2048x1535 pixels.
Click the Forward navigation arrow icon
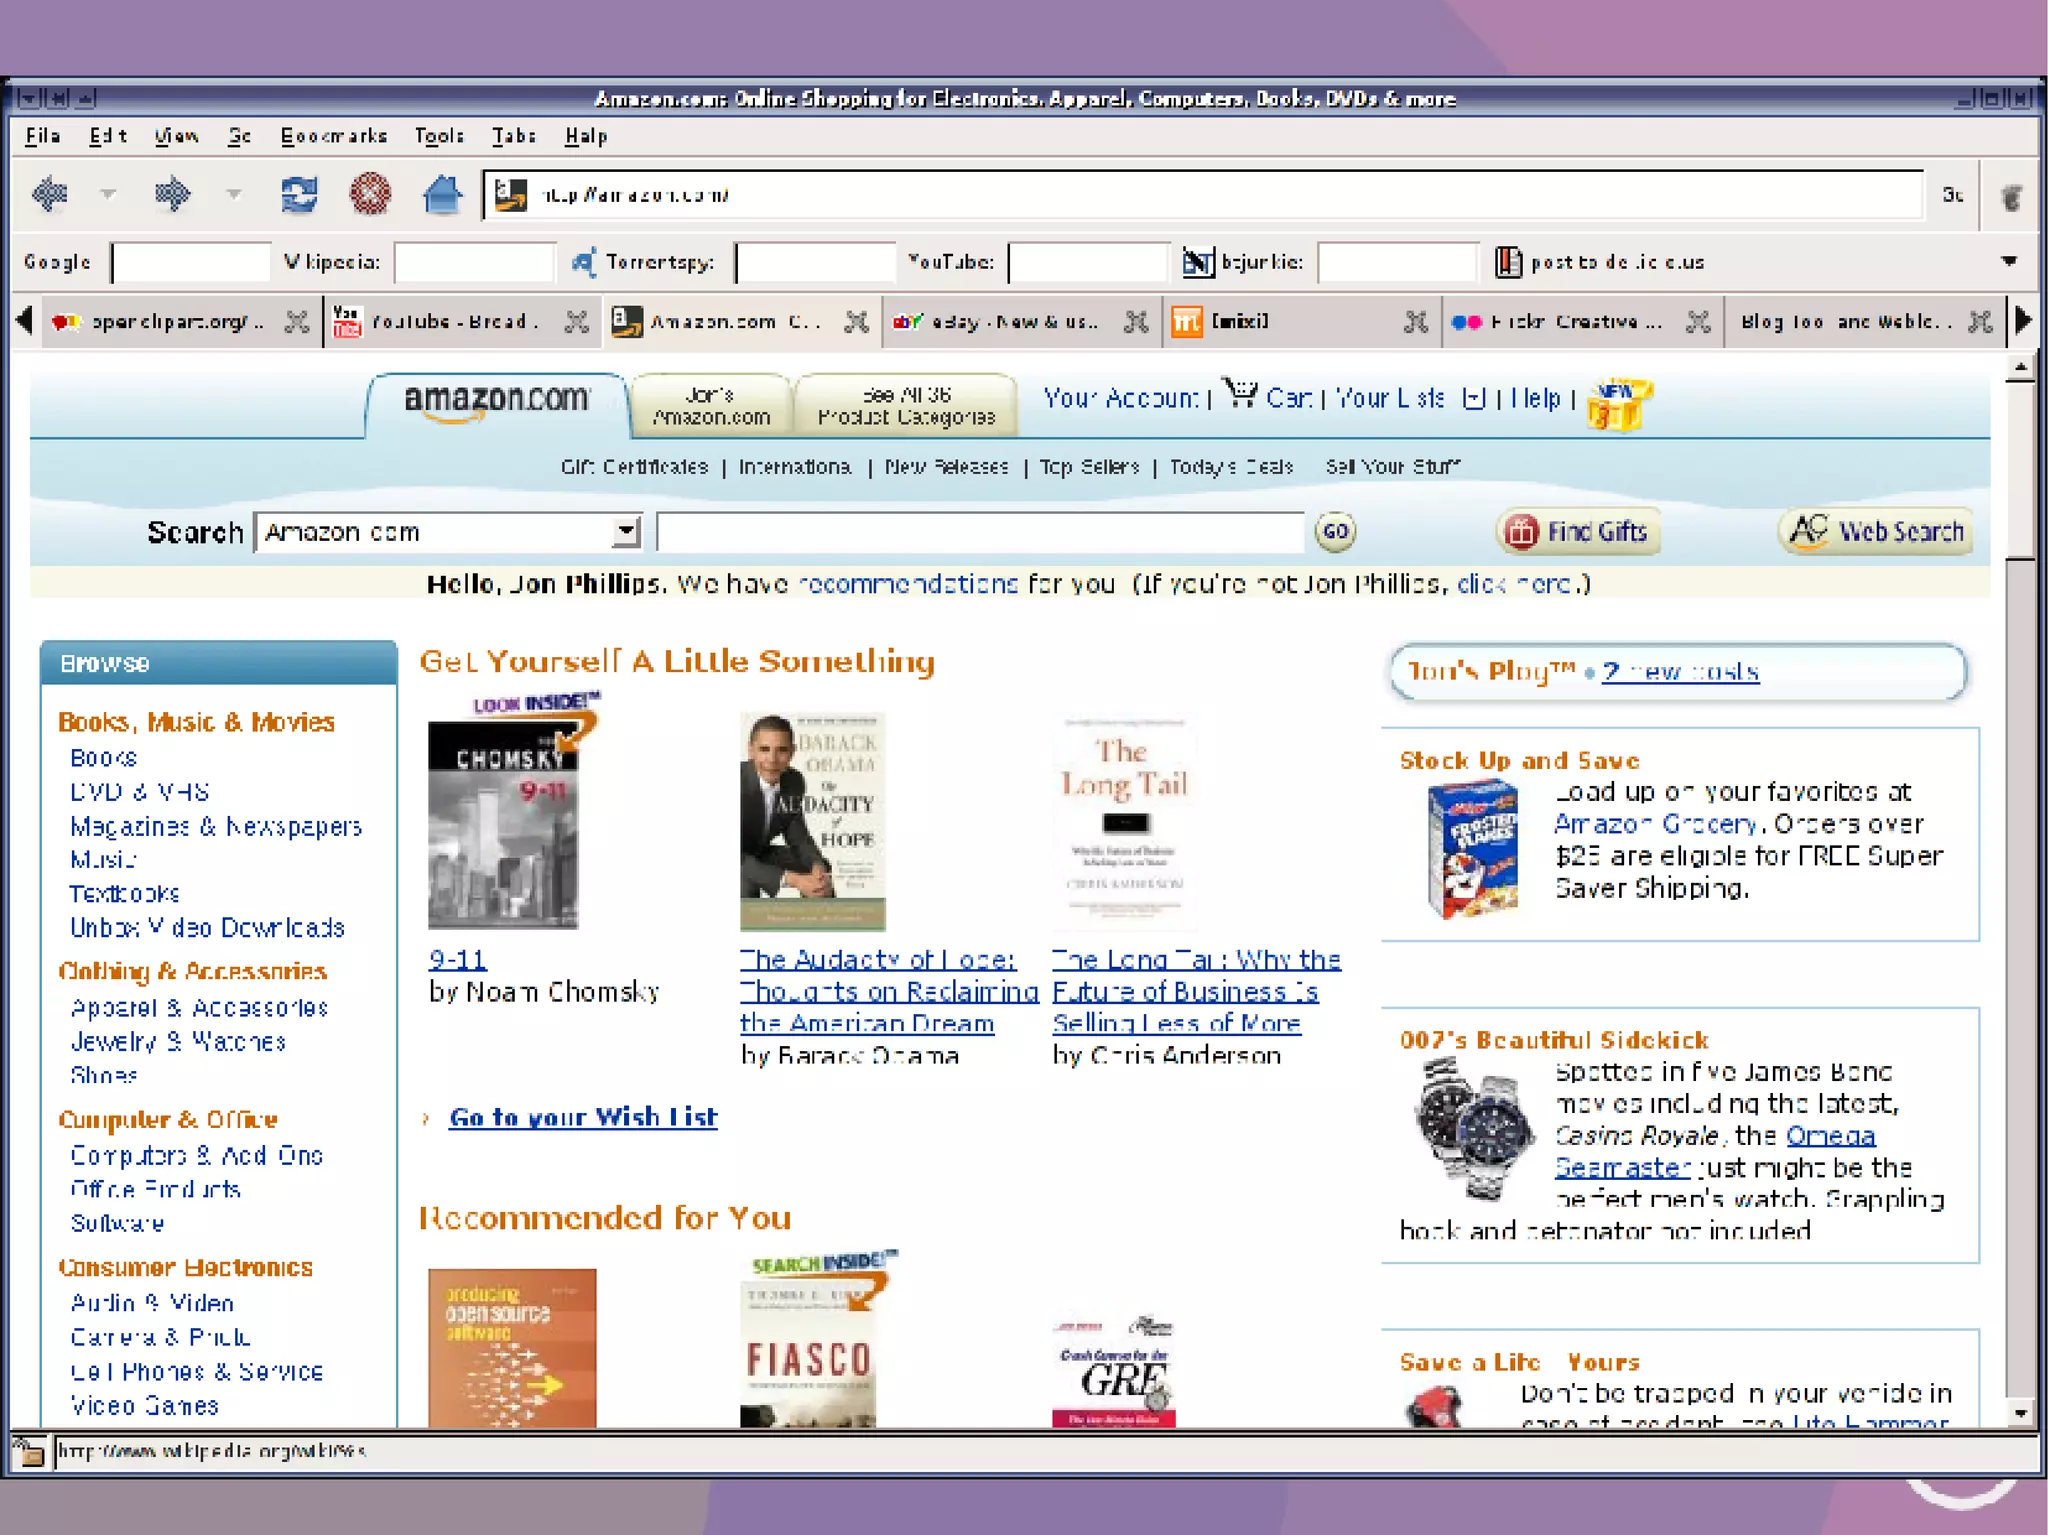click(x=172, y=194)
